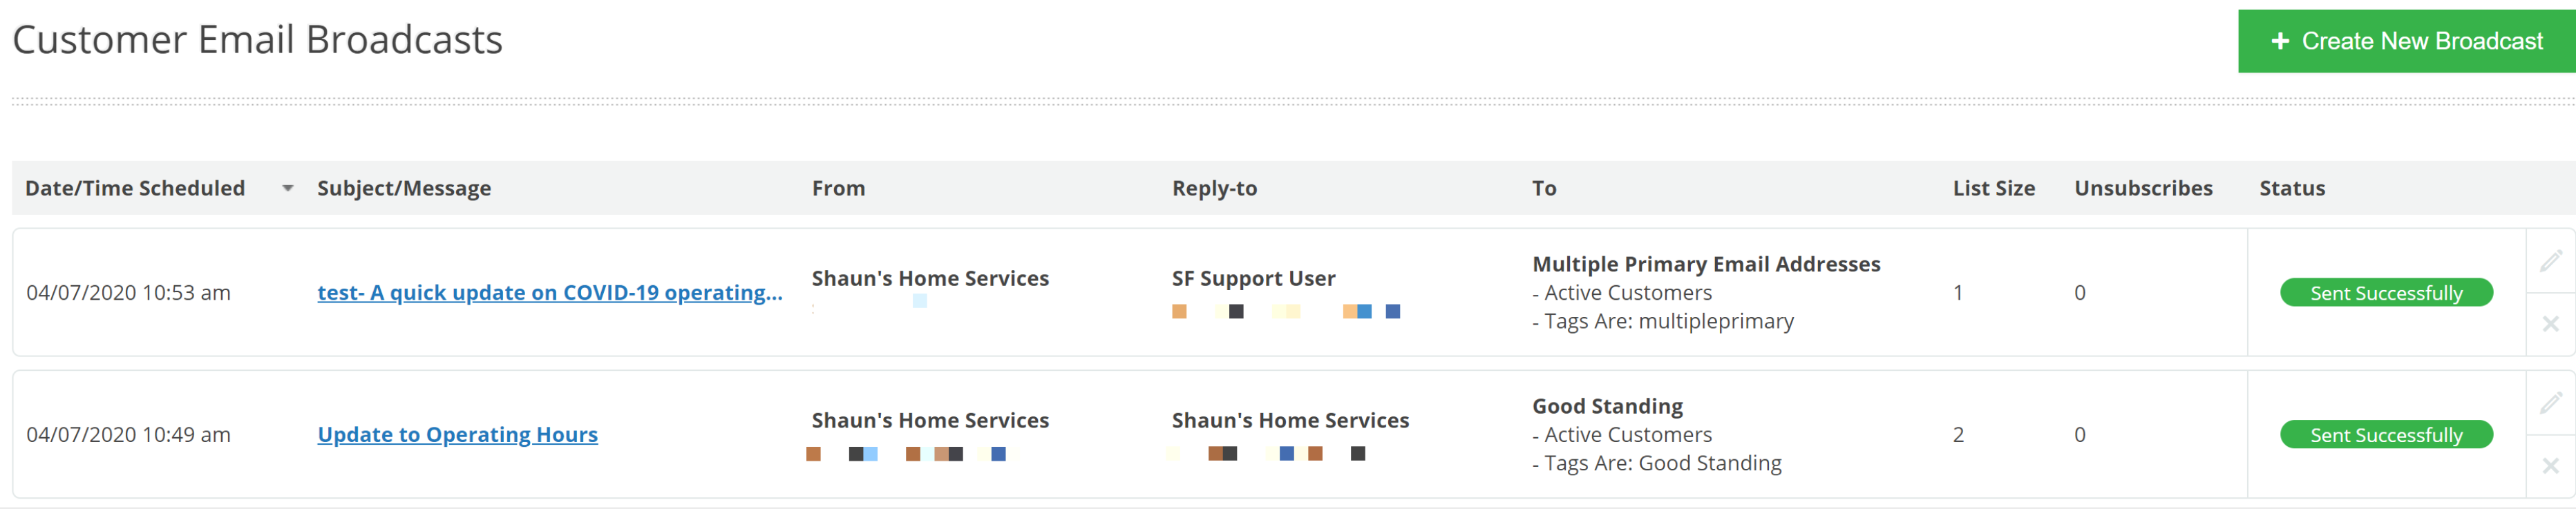The height and width of the screenshot is (509, 2576).
Task: Click the Status column header
Action: coord(2292,188)
